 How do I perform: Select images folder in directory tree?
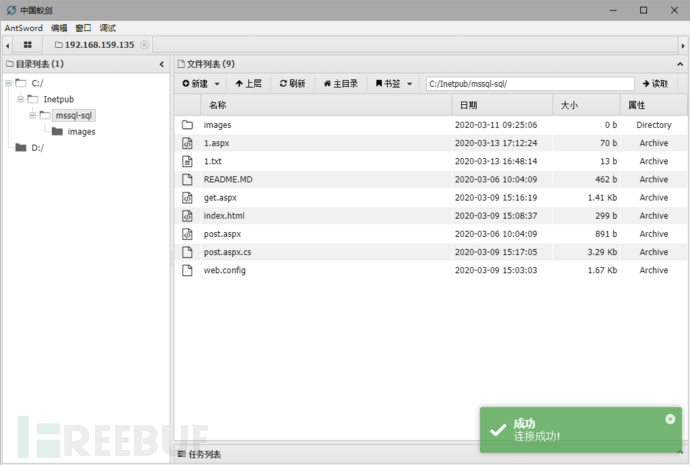(81, 132)
